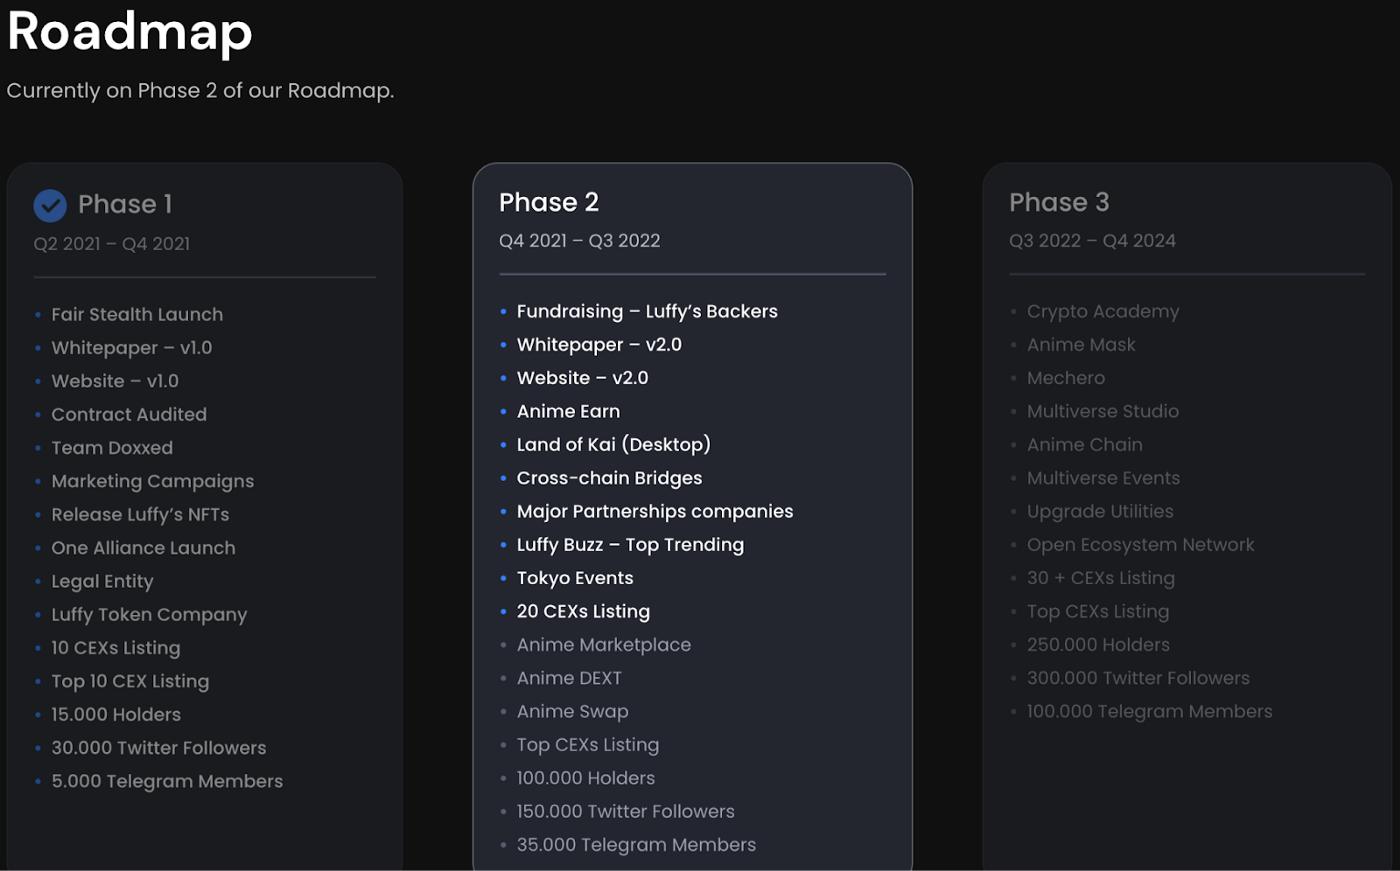Screen dimensions: 1400x871
Task: Click the Anime Earn list item
Action: click(568, 411)
